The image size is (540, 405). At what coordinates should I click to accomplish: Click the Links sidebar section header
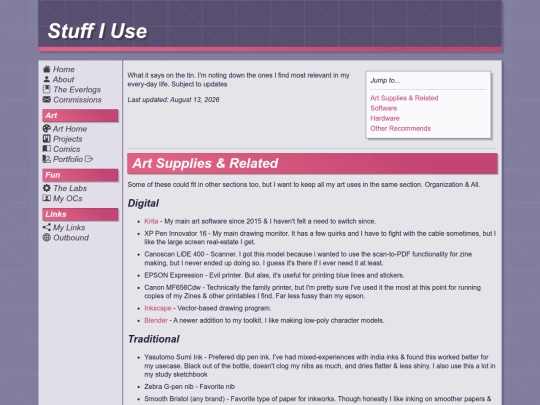80,214
